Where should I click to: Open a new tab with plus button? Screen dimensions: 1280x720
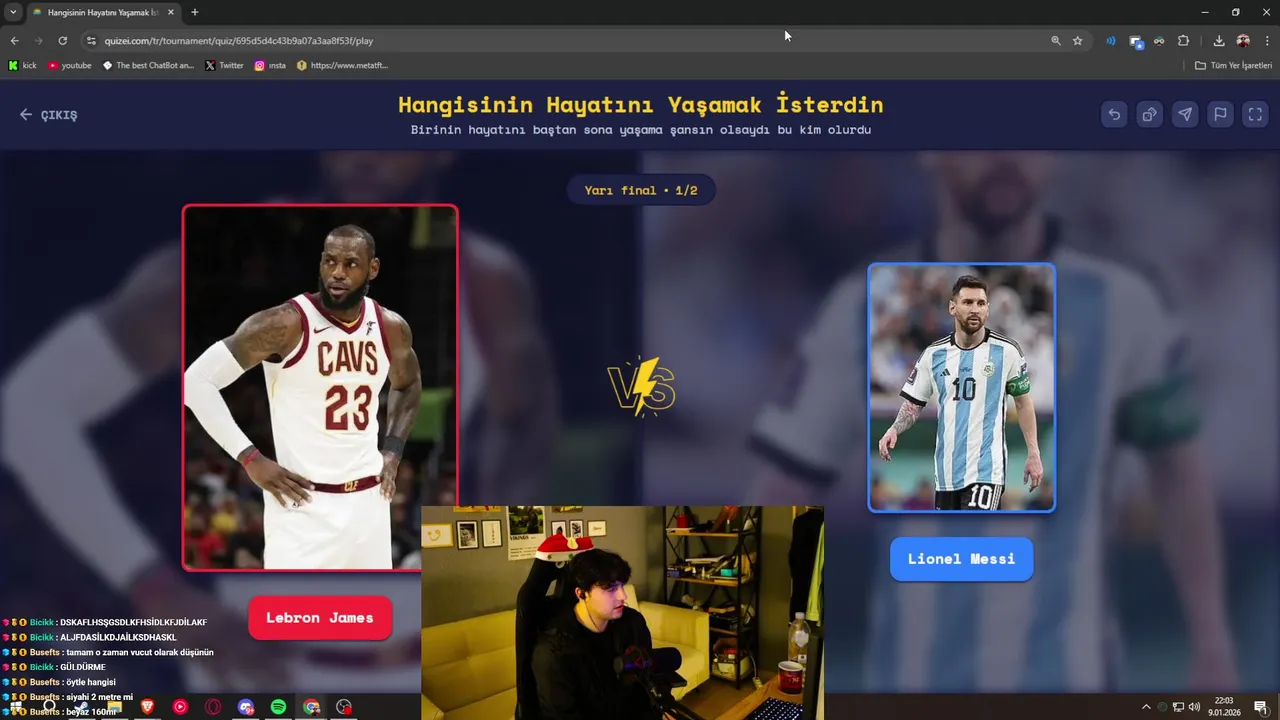coord(194,12)
